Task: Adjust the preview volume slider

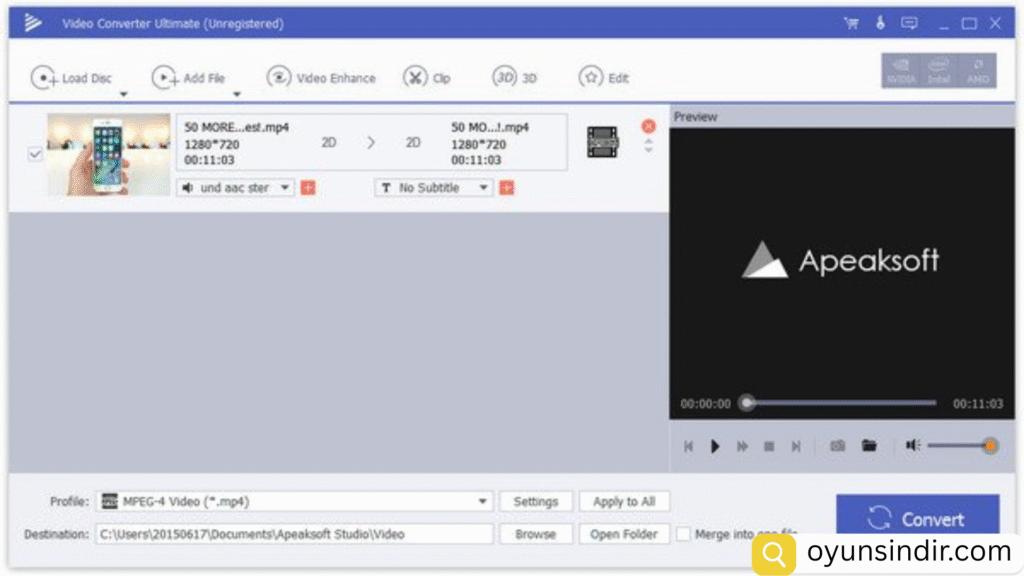Action: [x=958, y=446]
